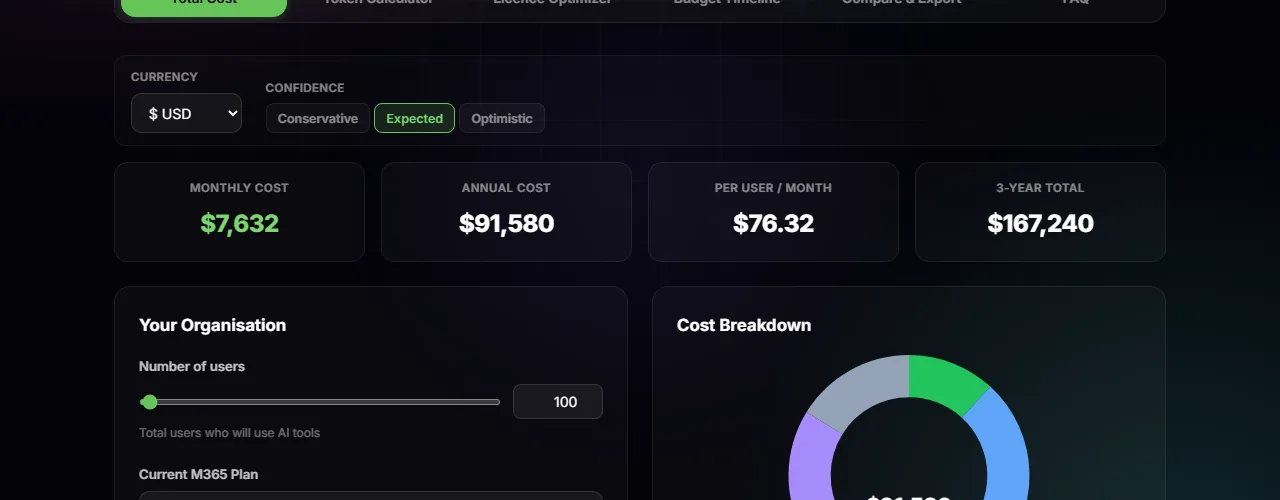Go to the Licence Optimizer tab
The image size is (1280, 500).
point(552,4)
